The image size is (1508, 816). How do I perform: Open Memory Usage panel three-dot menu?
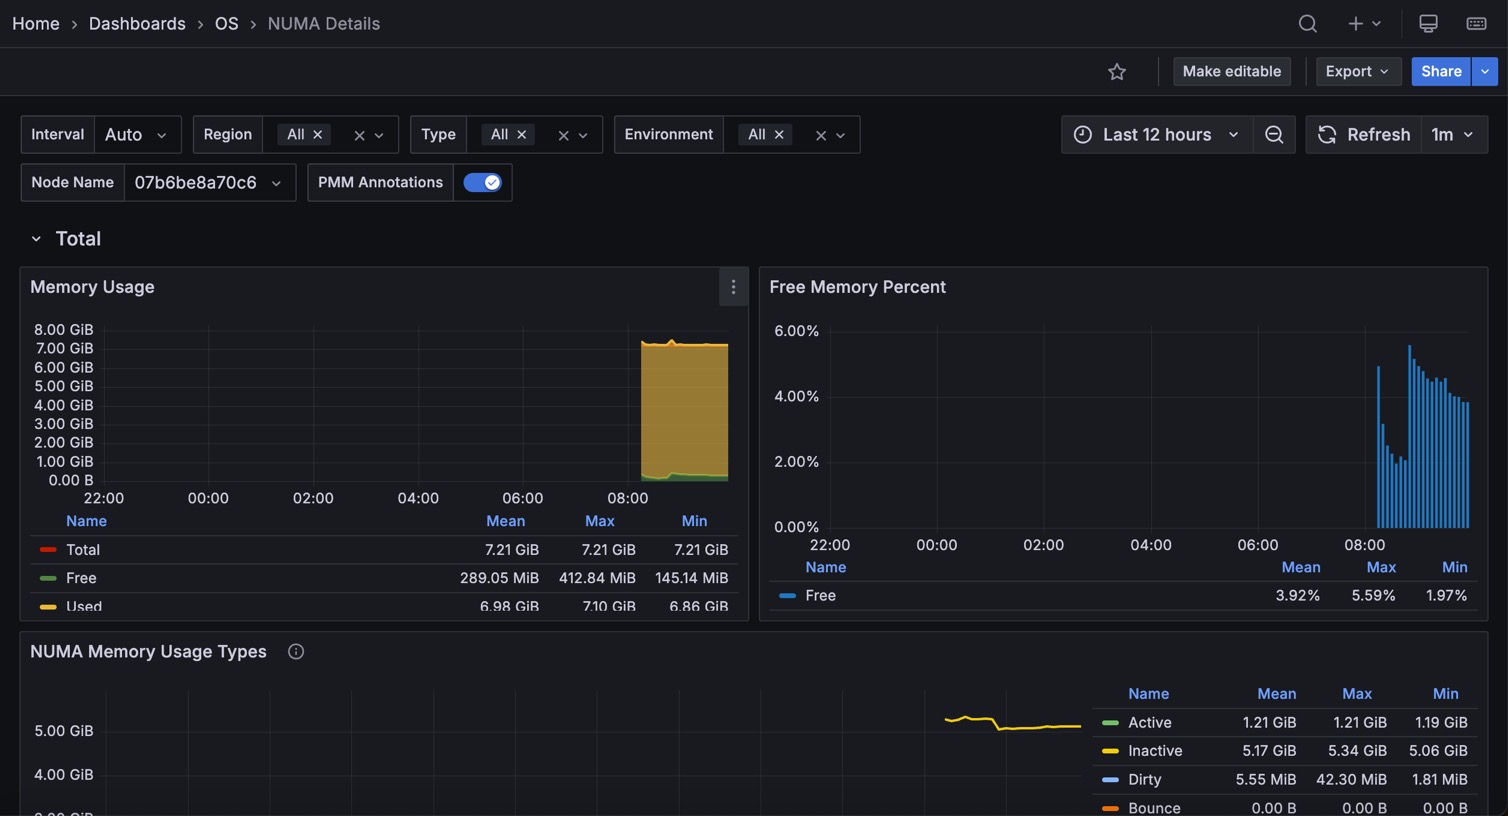click(x=733, y=287)
